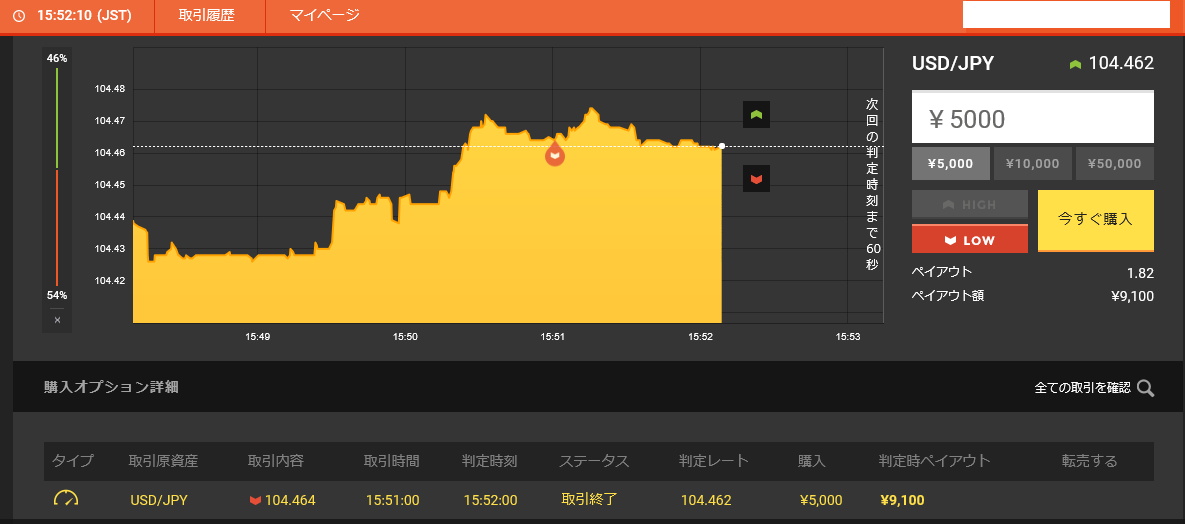Close the 46%/54% sentiment bar with the x
1185x524 pixels.
point(57,320)
